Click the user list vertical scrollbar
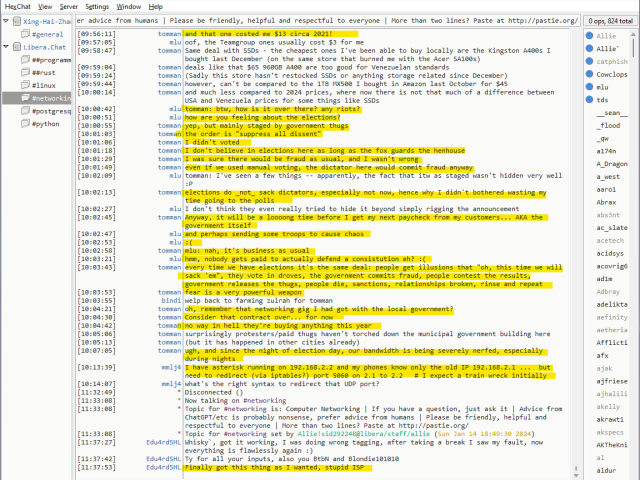This screenshot has width=640, height=480. coord(635,250)
